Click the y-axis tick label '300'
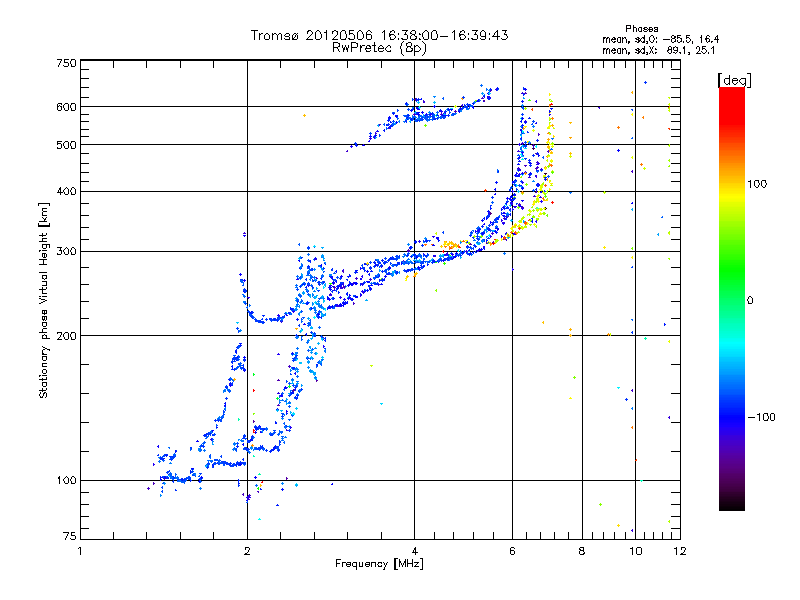 pyautogui.click(x=66, y=252)
